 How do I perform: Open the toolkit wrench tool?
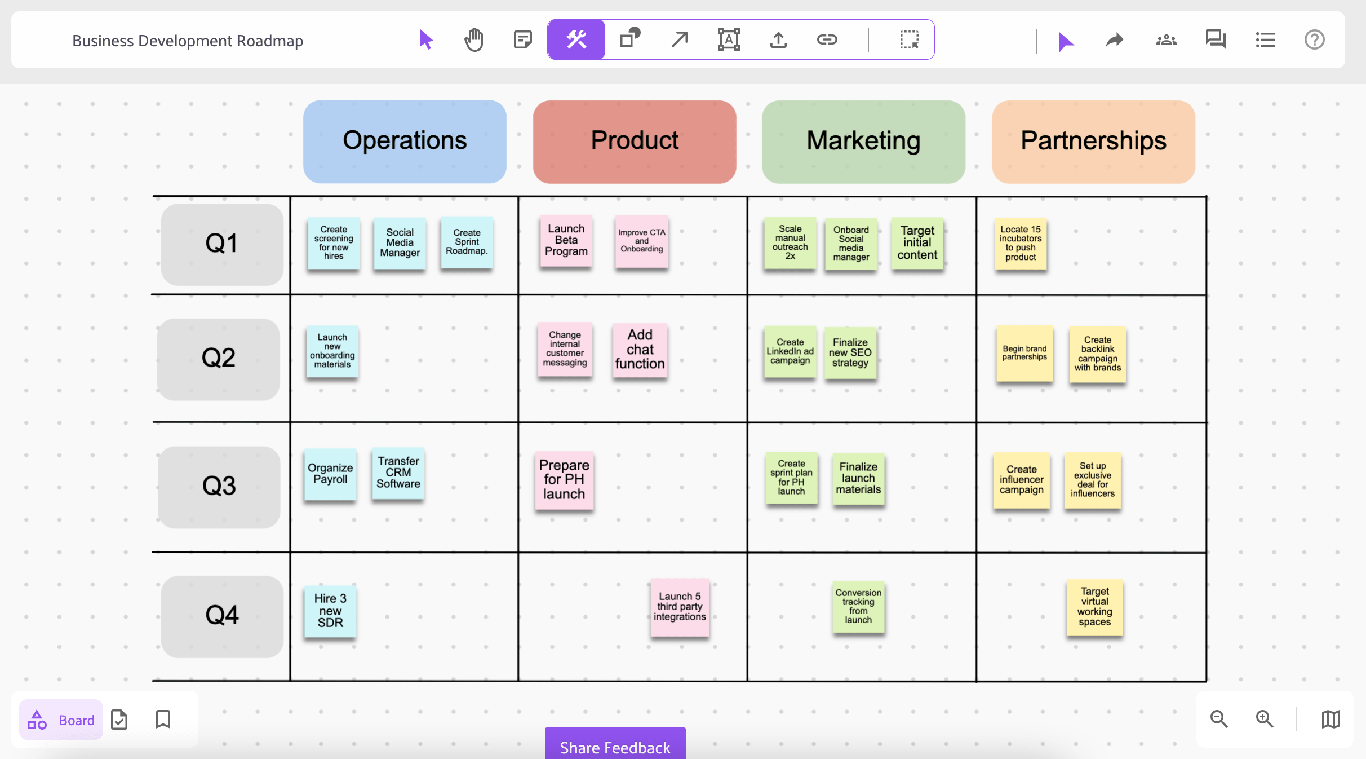click(576, 39)
